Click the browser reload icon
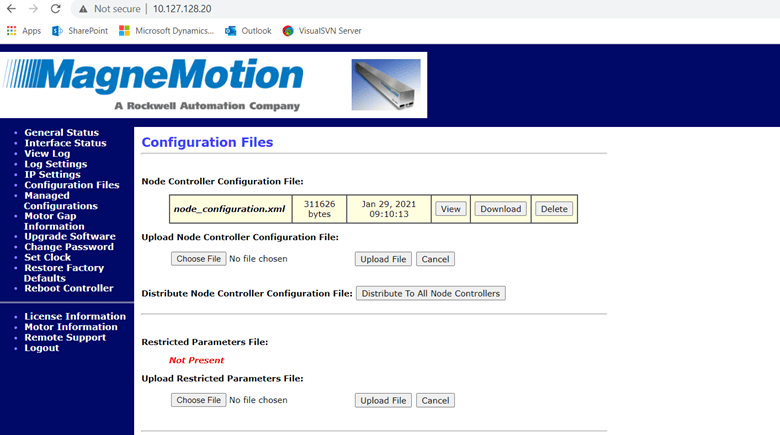780x435 pixels. click(x=56, y=8)
